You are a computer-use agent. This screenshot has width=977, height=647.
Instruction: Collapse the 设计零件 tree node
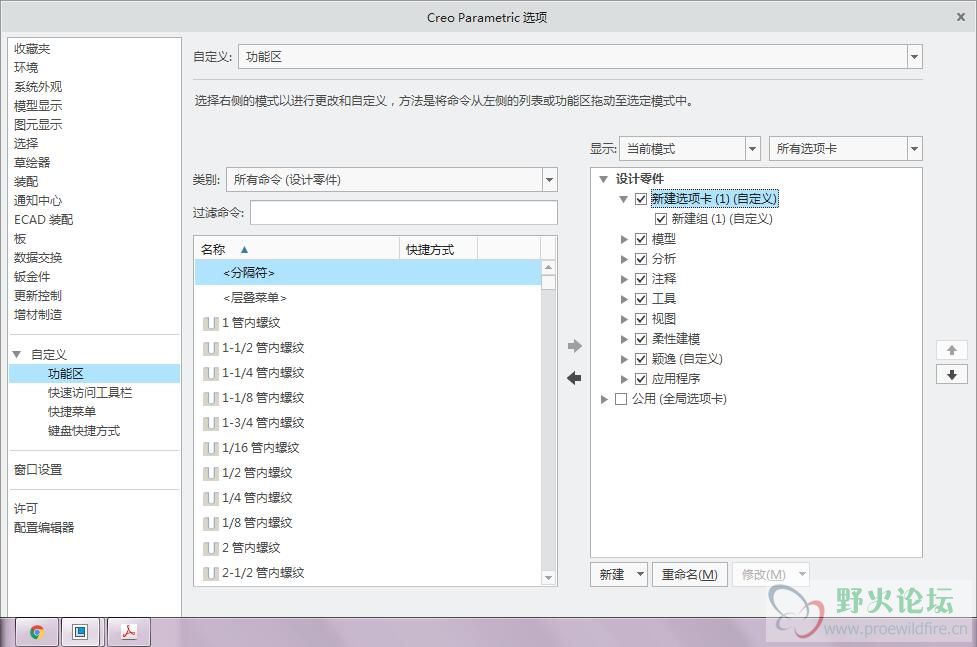603,179
